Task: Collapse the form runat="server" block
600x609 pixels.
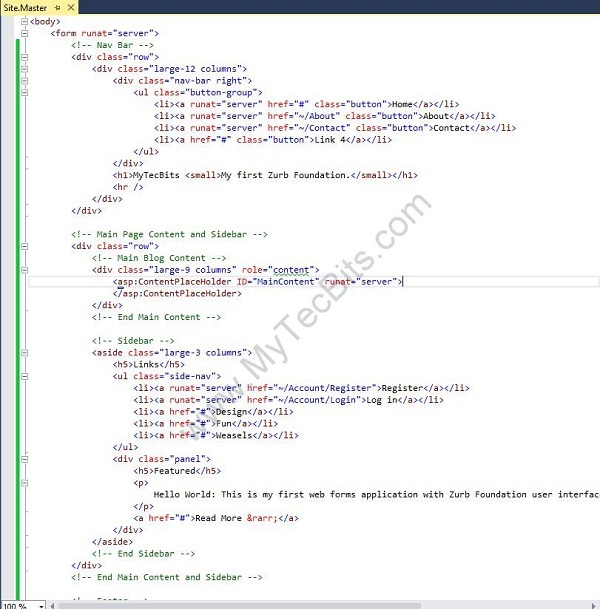Action: (x=24, y=33)
